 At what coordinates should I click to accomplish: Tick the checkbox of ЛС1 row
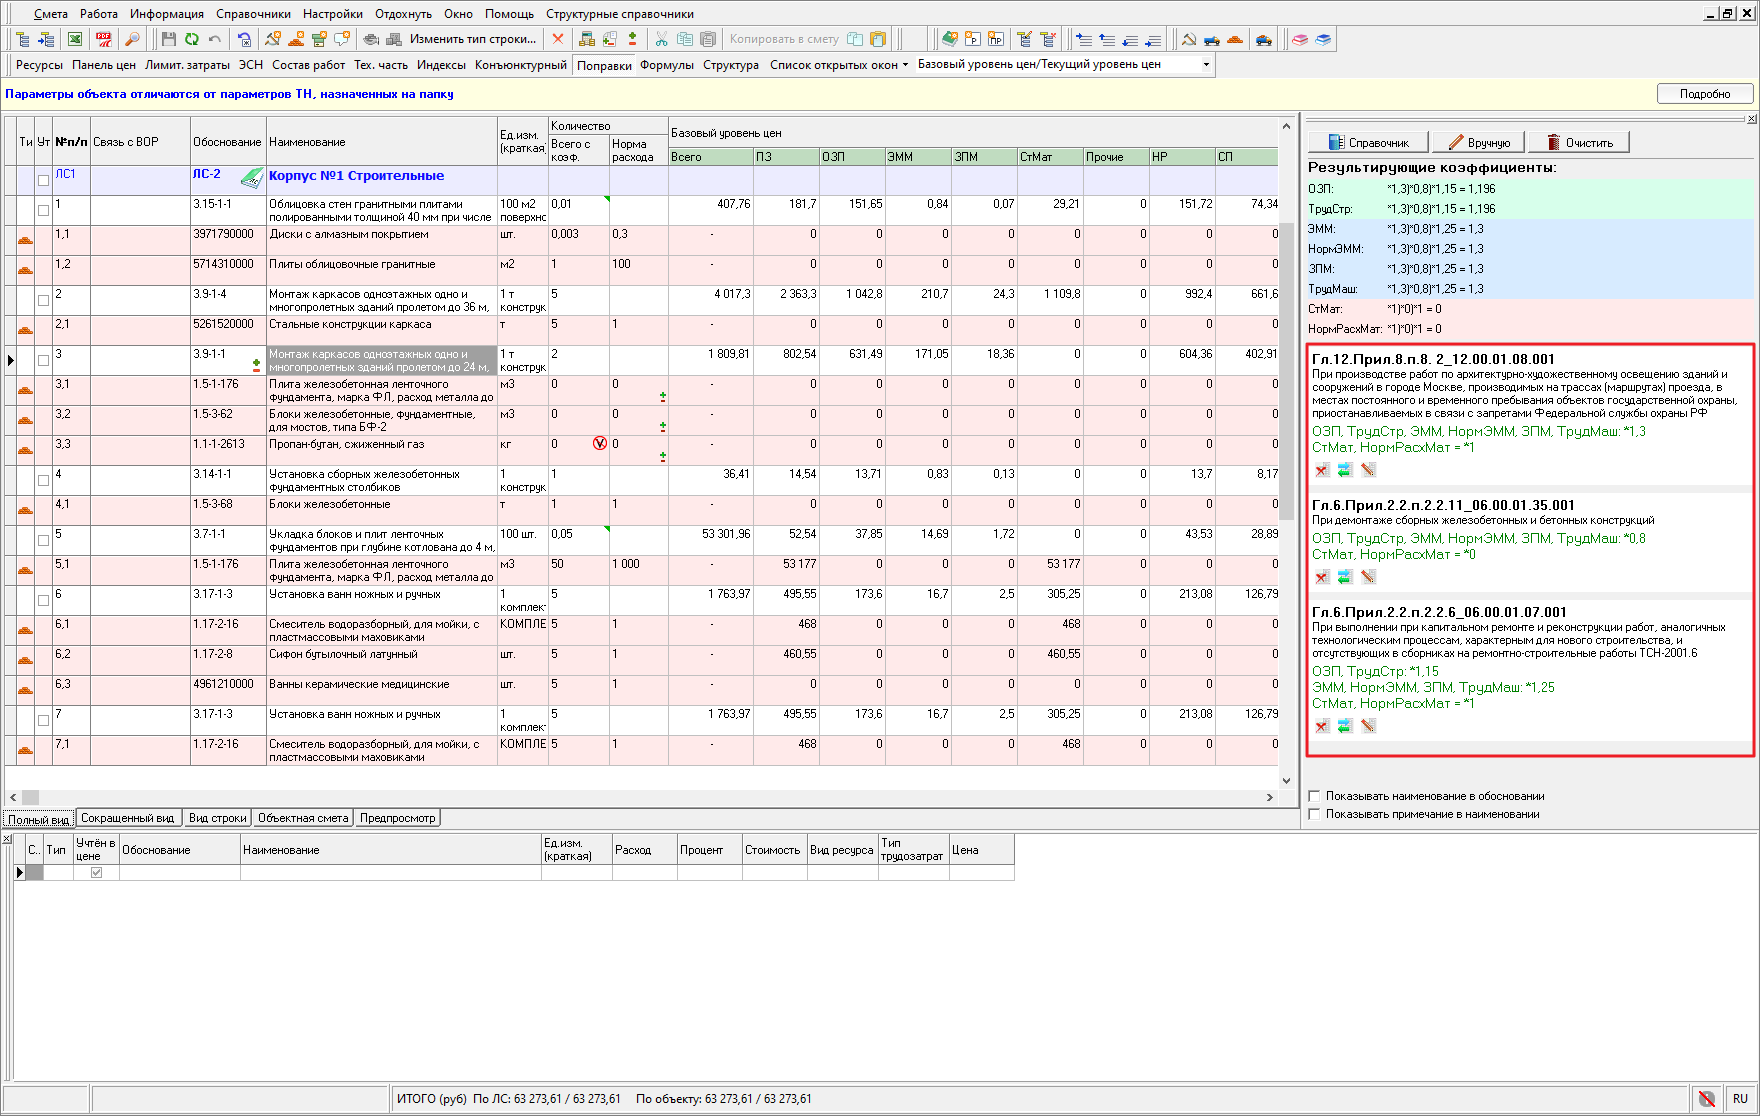43,181
